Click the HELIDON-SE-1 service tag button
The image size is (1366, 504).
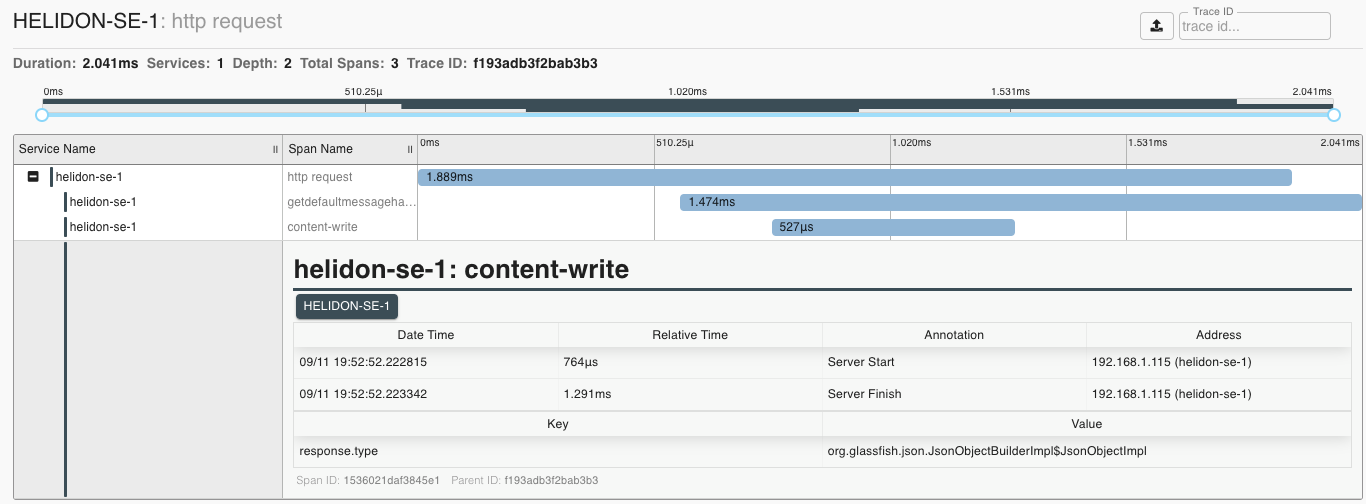click(346, 306)
